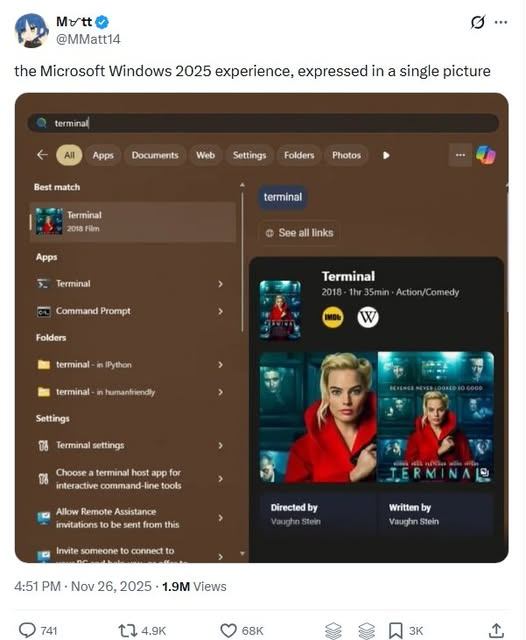Open the @MMatt14 profile handle
Image resolution: width=526 pixels, height=640 pixels.
88,40
